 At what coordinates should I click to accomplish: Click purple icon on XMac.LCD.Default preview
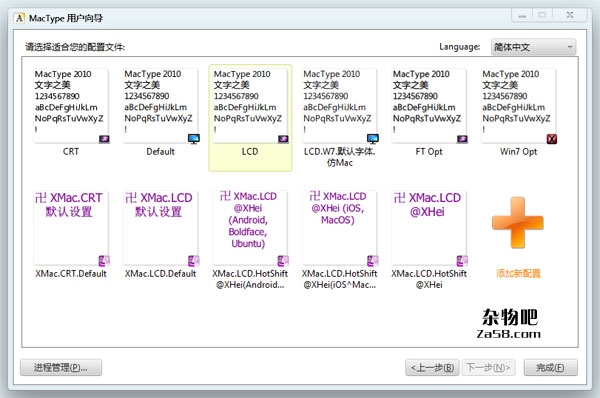(194, 261)
